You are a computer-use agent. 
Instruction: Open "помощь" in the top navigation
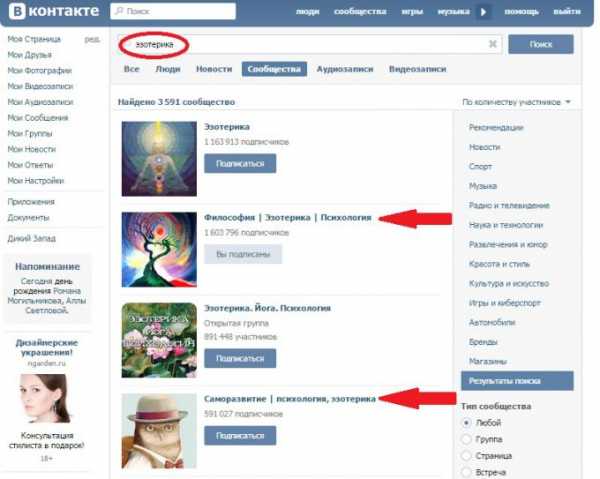pos(521,12)
